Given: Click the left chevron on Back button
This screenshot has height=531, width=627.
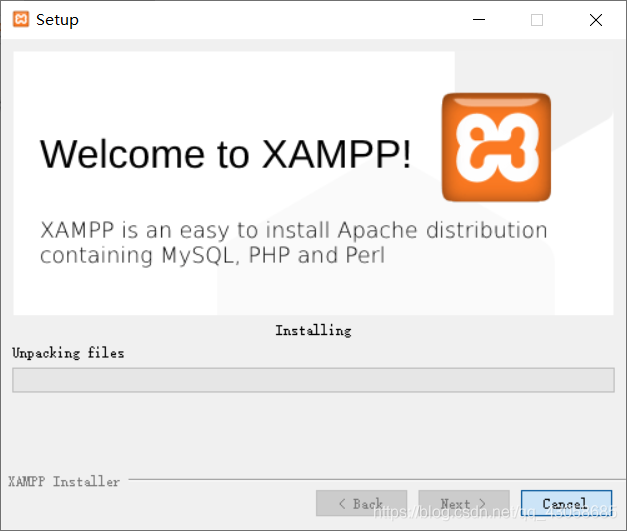Looking at the screenshot, I should 342,503.
